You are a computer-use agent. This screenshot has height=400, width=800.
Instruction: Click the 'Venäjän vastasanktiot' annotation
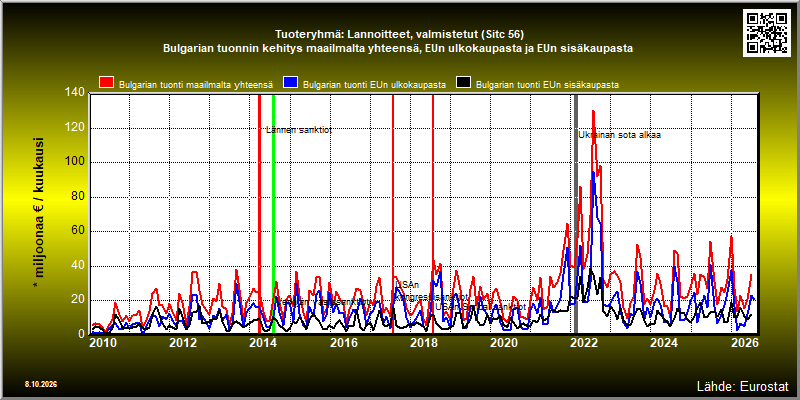coord(323,302)
